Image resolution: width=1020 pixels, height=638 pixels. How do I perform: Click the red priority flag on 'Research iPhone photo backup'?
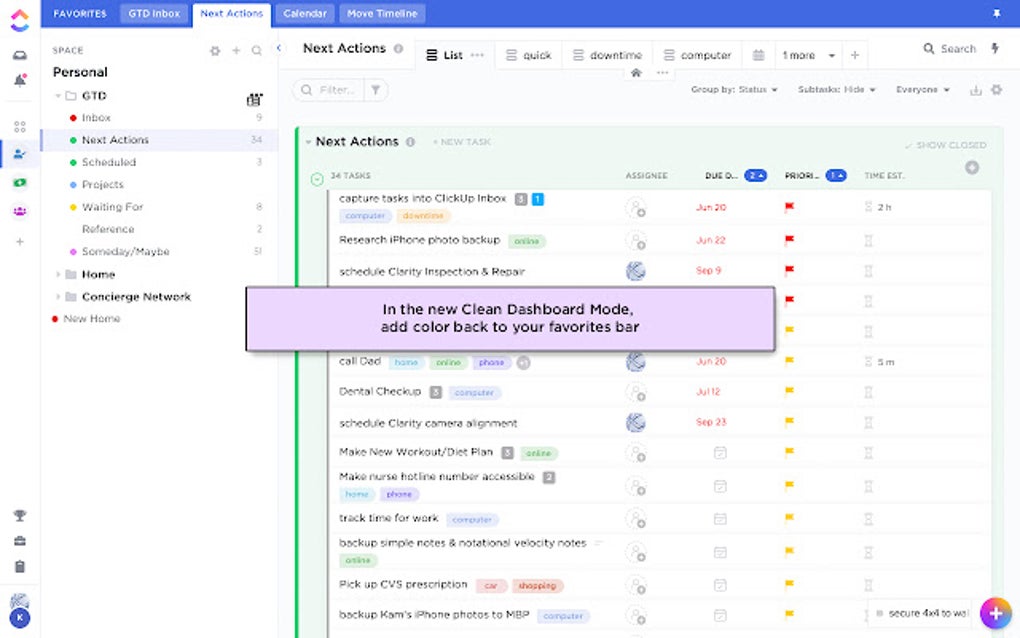click(x=789, y=240)
